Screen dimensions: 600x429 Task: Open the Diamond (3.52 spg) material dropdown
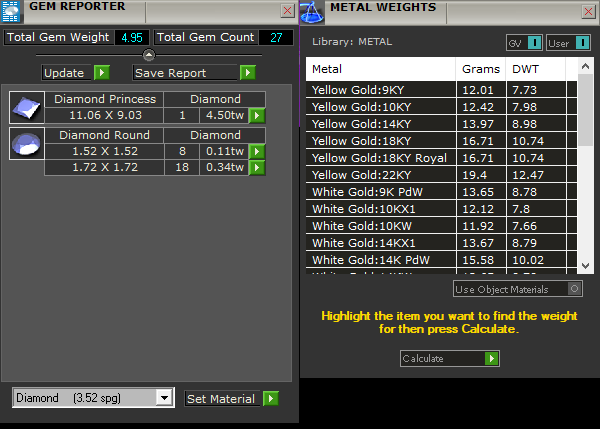point(165,398)
